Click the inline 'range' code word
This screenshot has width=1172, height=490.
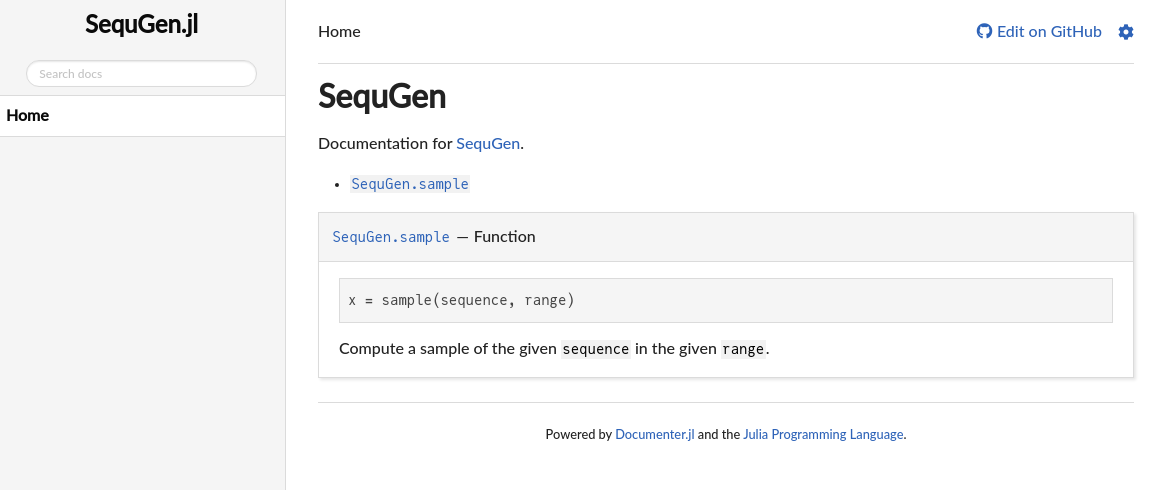[743, 349]
